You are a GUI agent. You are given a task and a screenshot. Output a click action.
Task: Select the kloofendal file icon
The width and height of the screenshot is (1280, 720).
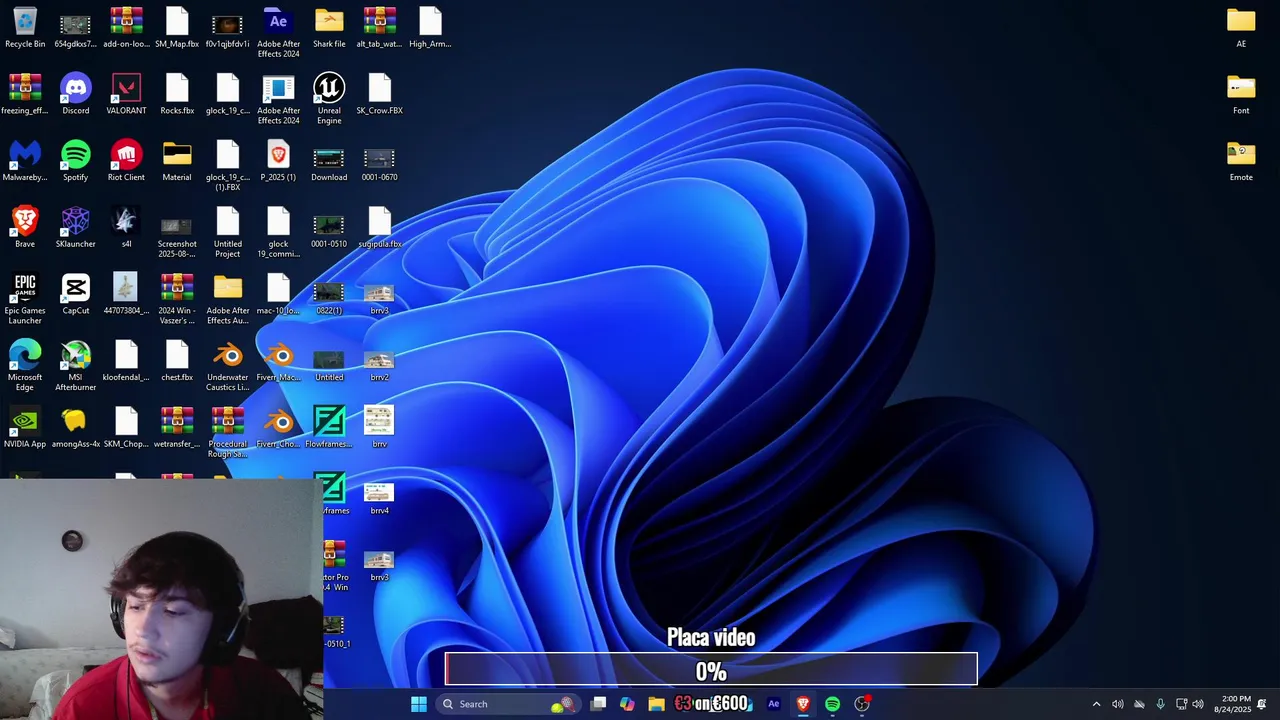pyautogui.click(x=126, y=362)
